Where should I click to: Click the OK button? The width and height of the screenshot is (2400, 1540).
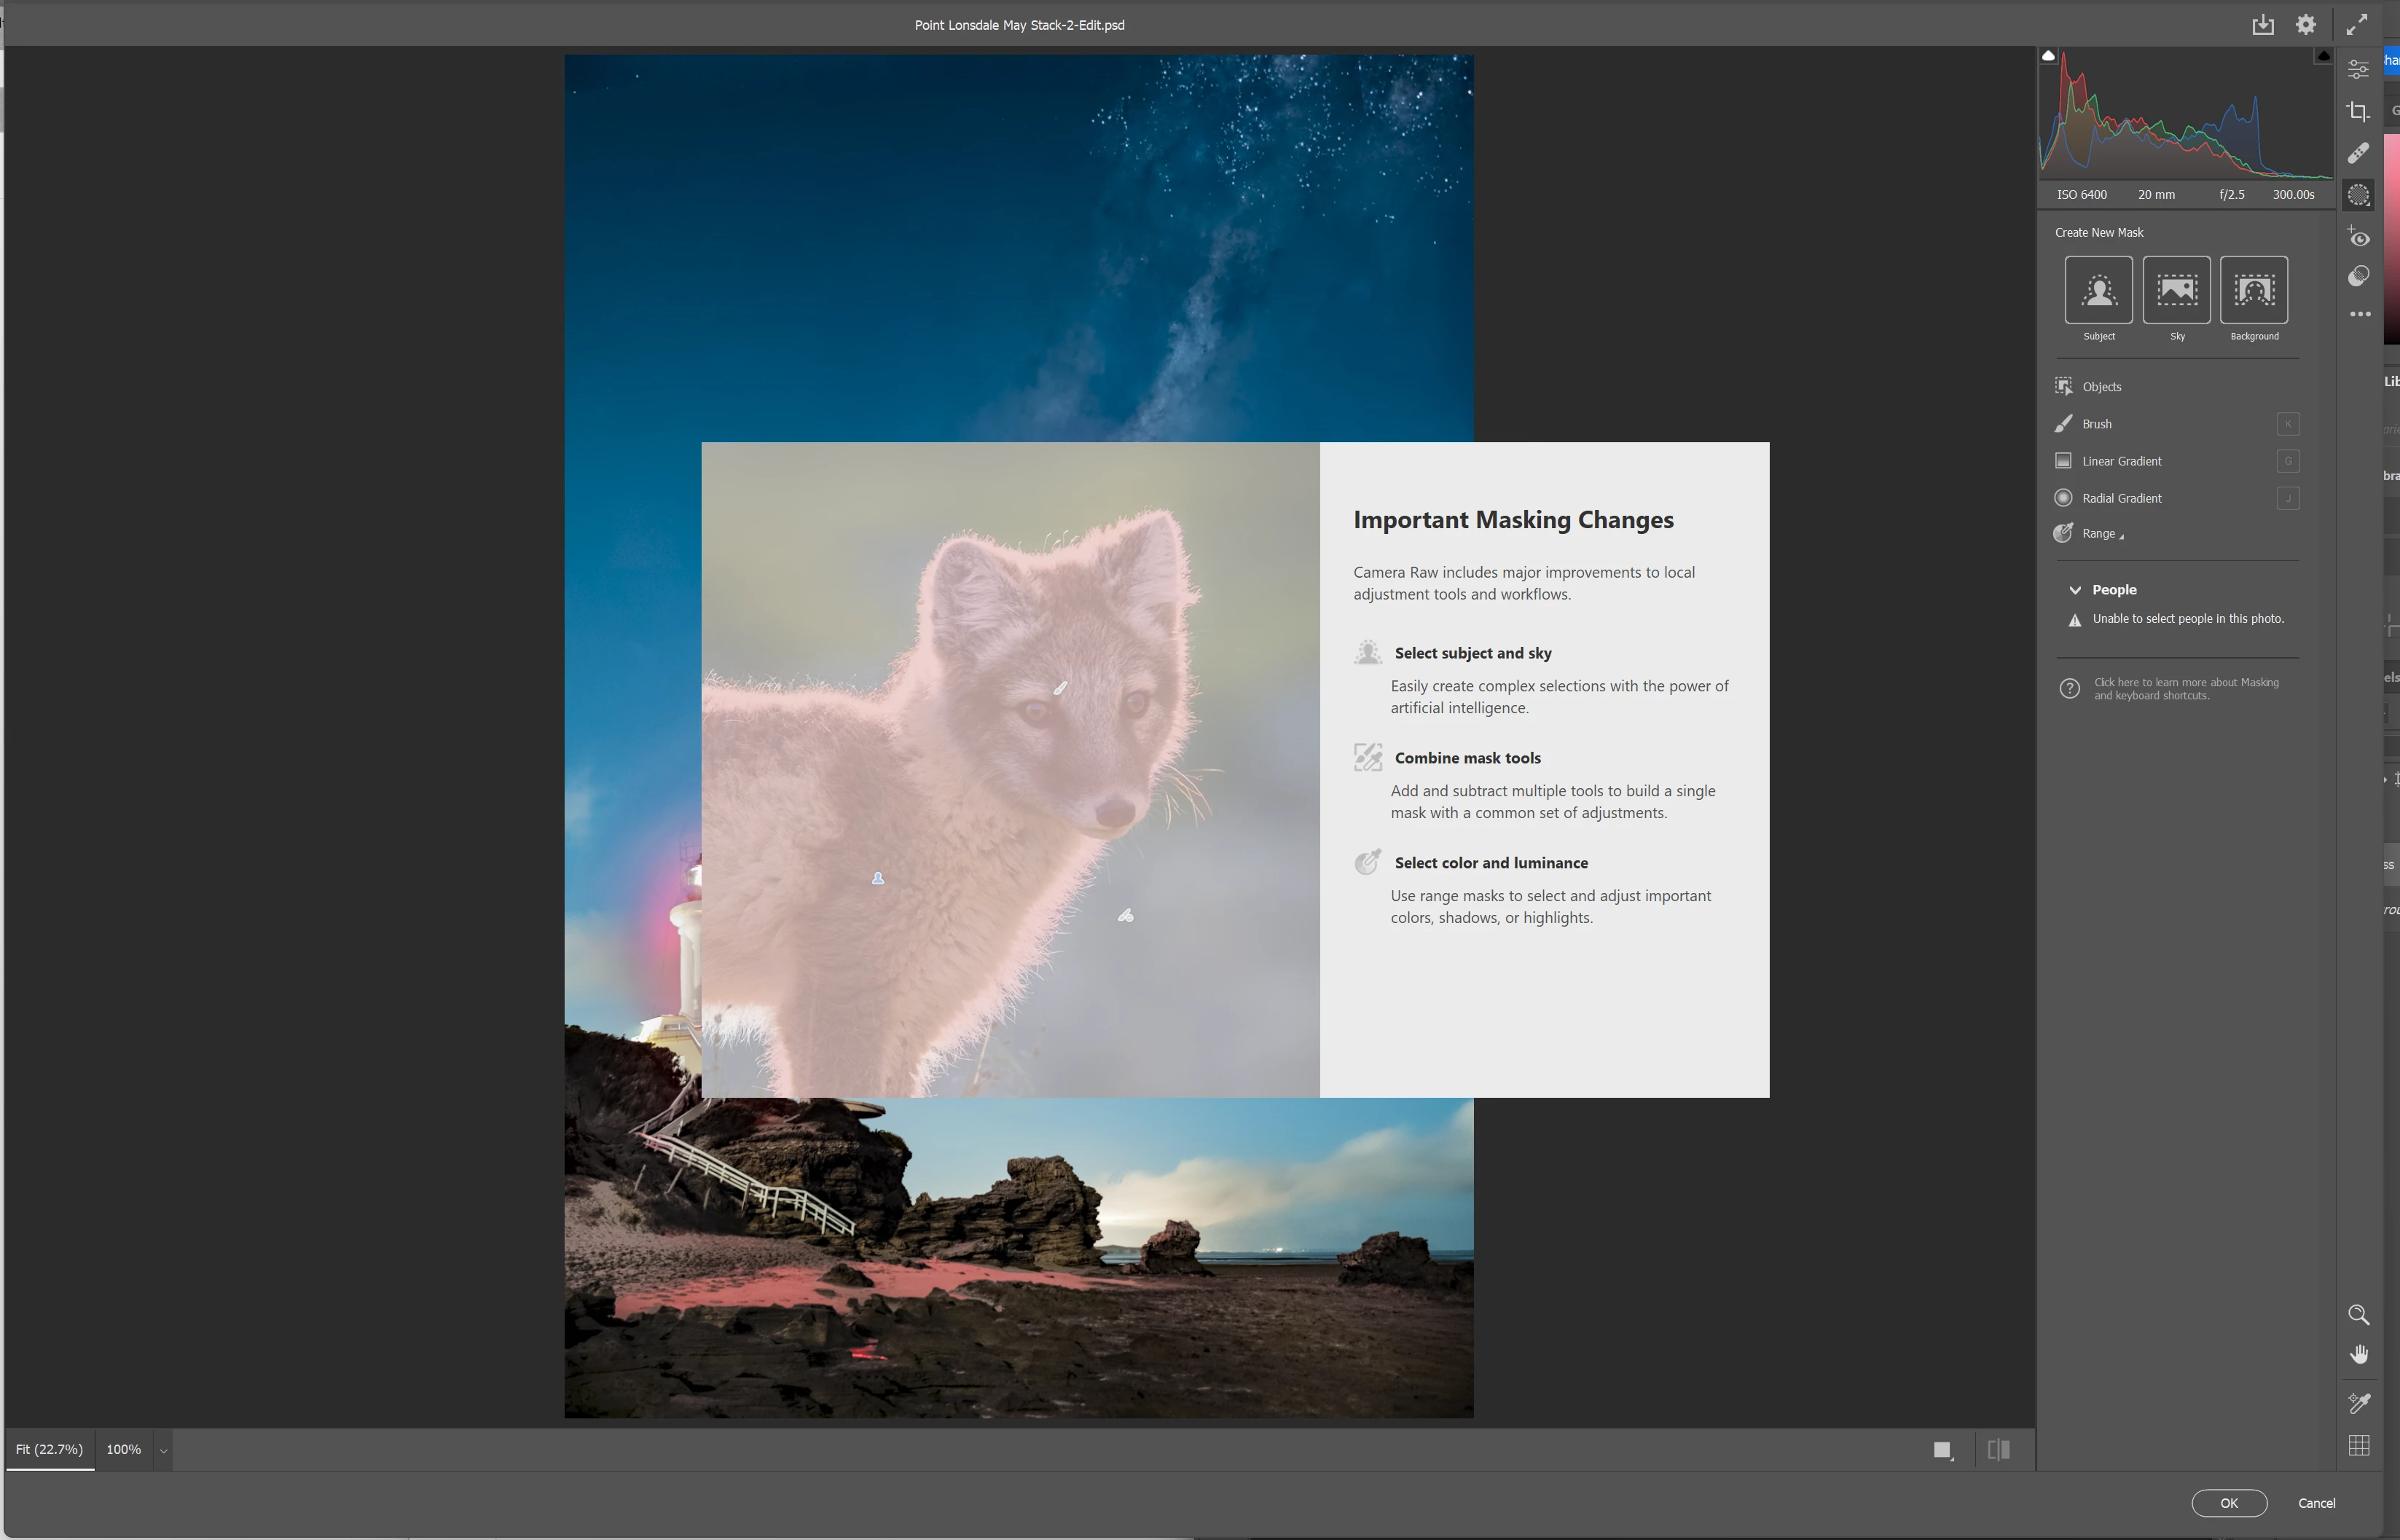[x=2228, y=1503]
